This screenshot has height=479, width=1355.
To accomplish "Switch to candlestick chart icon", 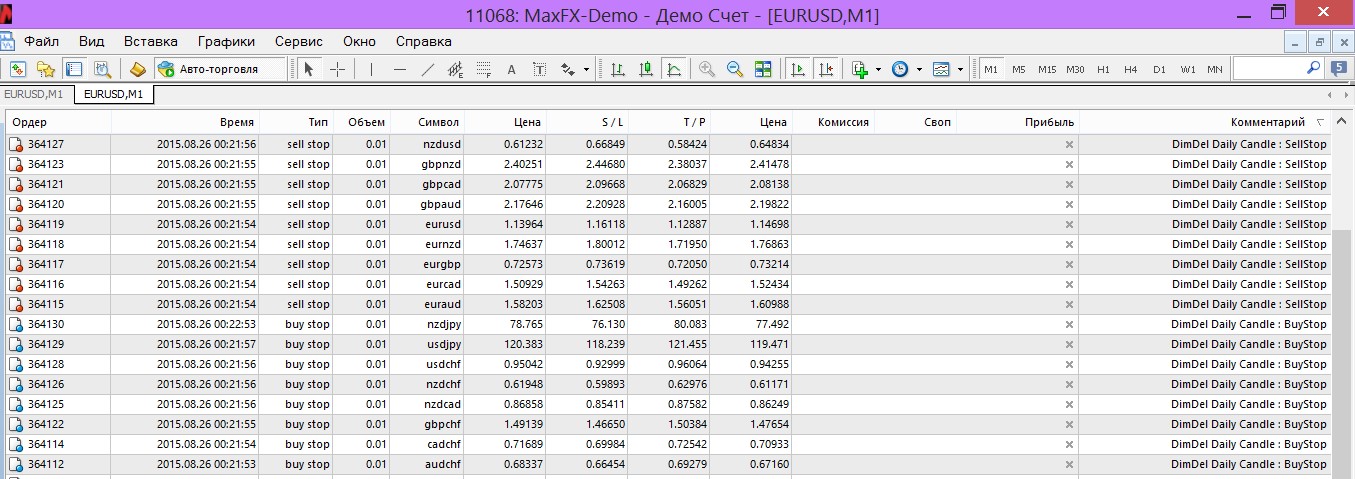I will [645, 69].
